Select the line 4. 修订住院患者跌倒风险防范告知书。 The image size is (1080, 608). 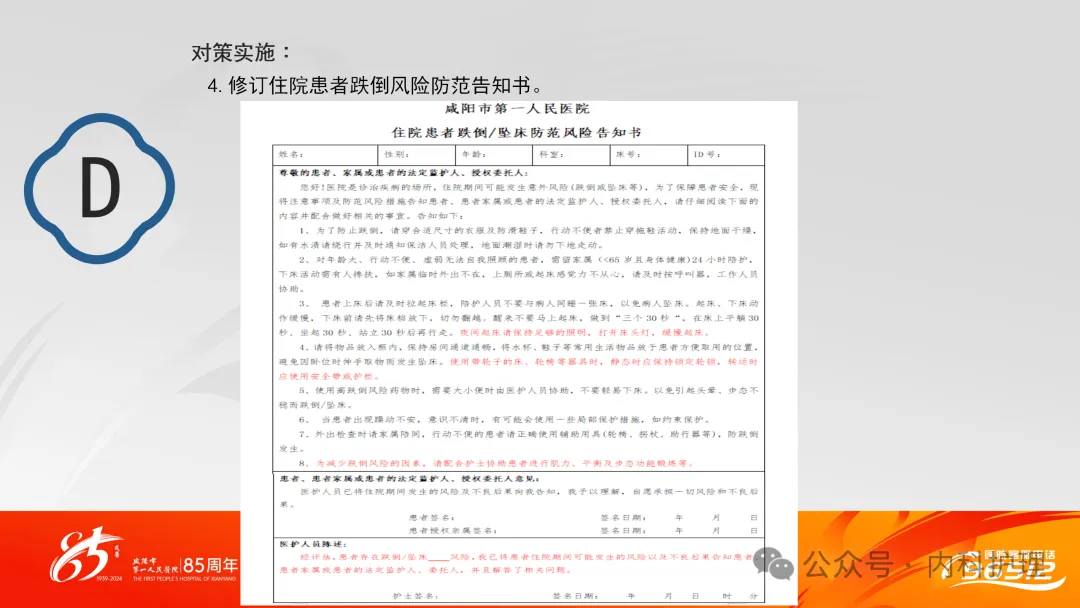pos(376,85)
